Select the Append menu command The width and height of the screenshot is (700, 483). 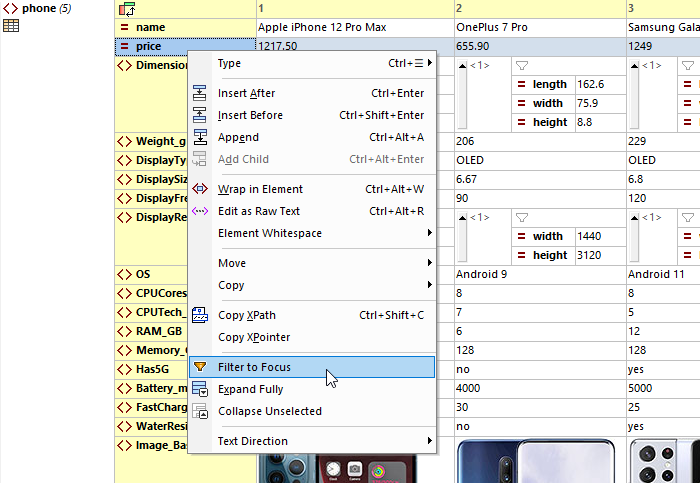(238, 137)
